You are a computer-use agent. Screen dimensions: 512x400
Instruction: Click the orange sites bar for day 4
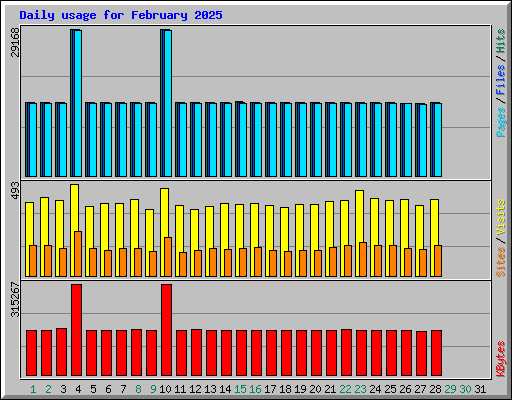78,254
